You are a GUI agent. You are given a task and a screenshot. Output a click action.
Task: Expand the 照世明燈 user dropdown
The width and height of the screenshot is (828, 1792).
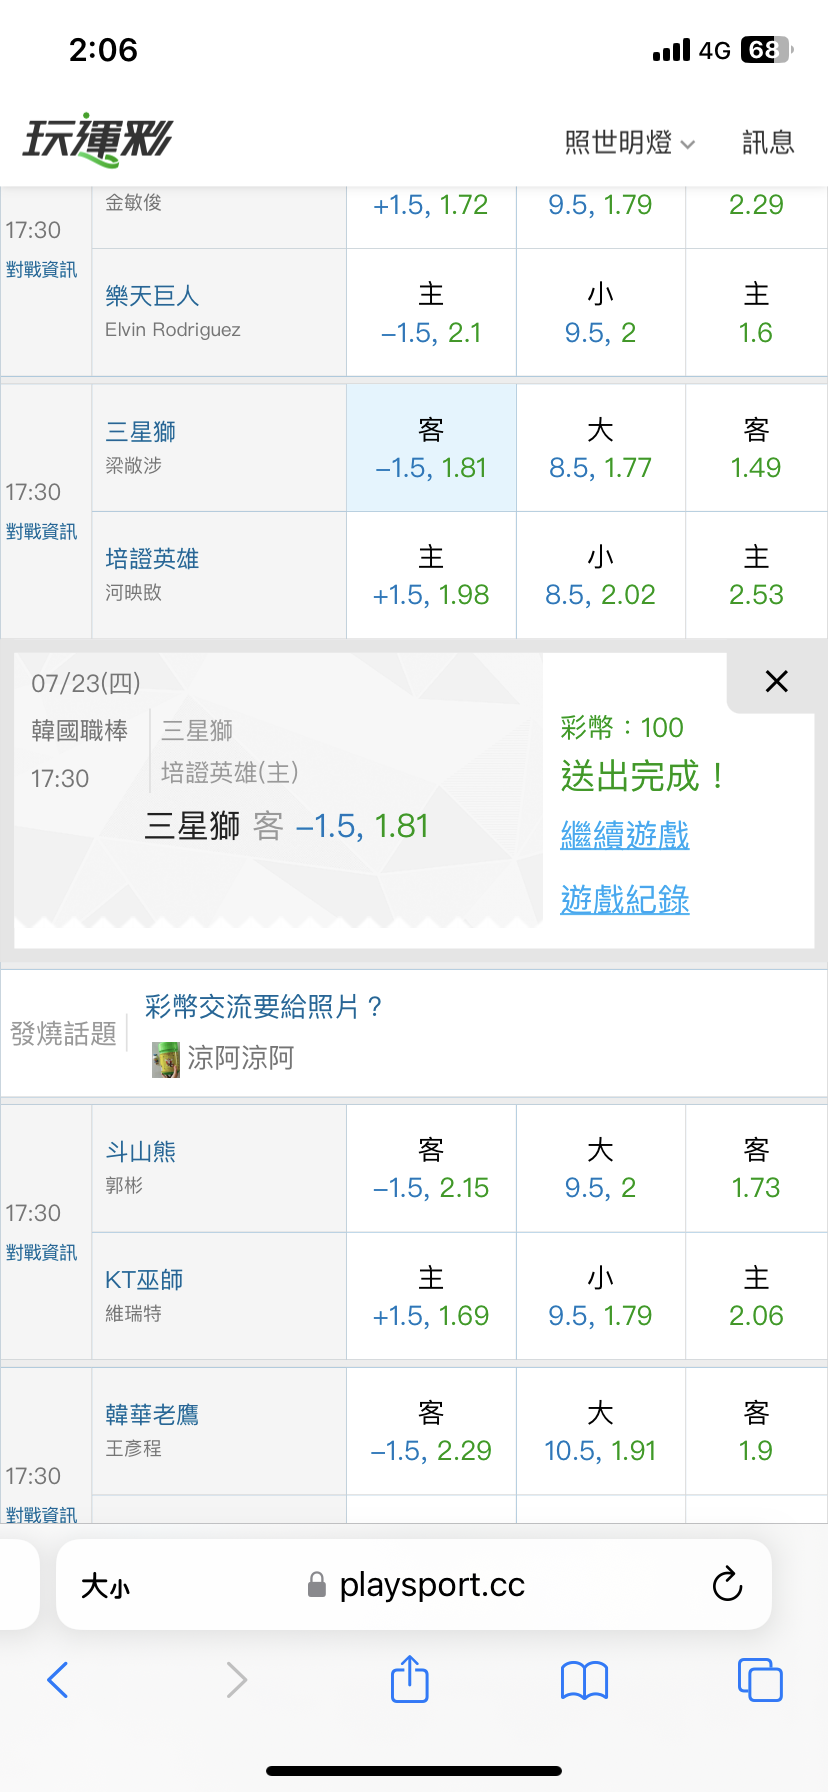[x=630, y=143]
